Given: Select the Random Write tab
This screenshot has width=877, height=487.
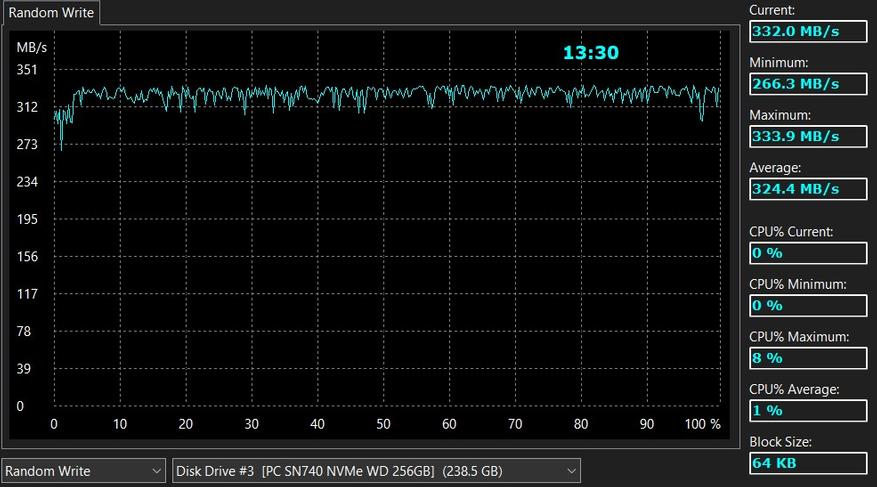Looking at the screenshot, I should tap(51, 13).
